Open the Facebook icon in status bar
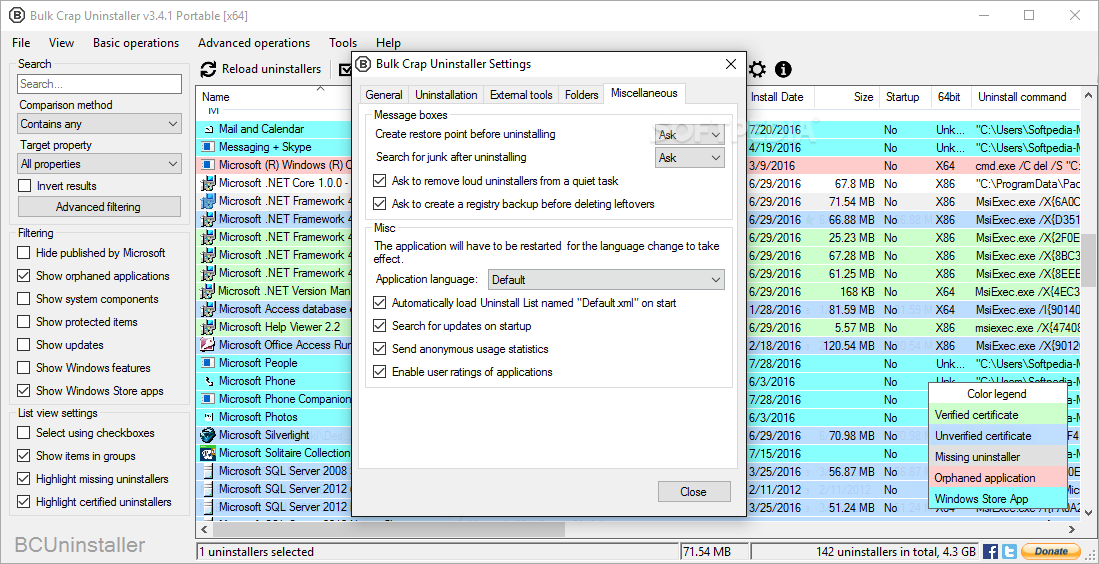 [x=990, y=551]
